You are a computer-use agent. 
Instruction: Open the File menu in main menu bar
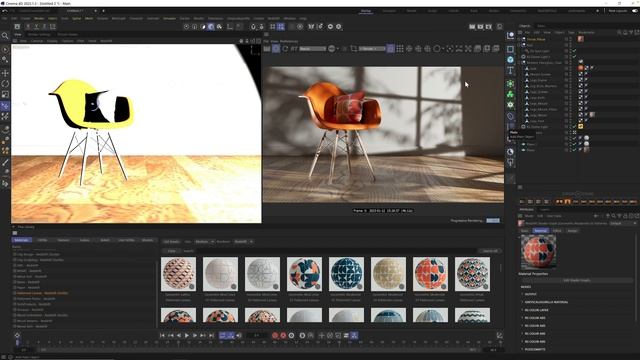coord(5,18)
